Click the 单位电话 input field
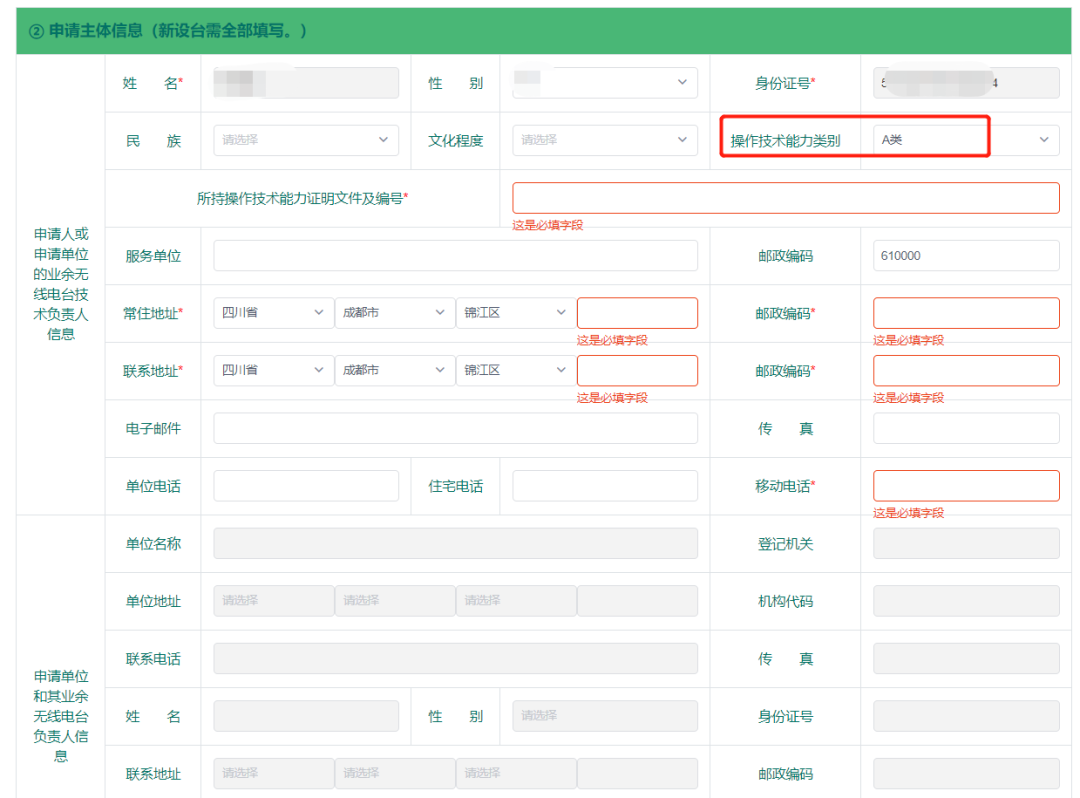The height and width of the screenshot is (798, 1080). [306, 486]
